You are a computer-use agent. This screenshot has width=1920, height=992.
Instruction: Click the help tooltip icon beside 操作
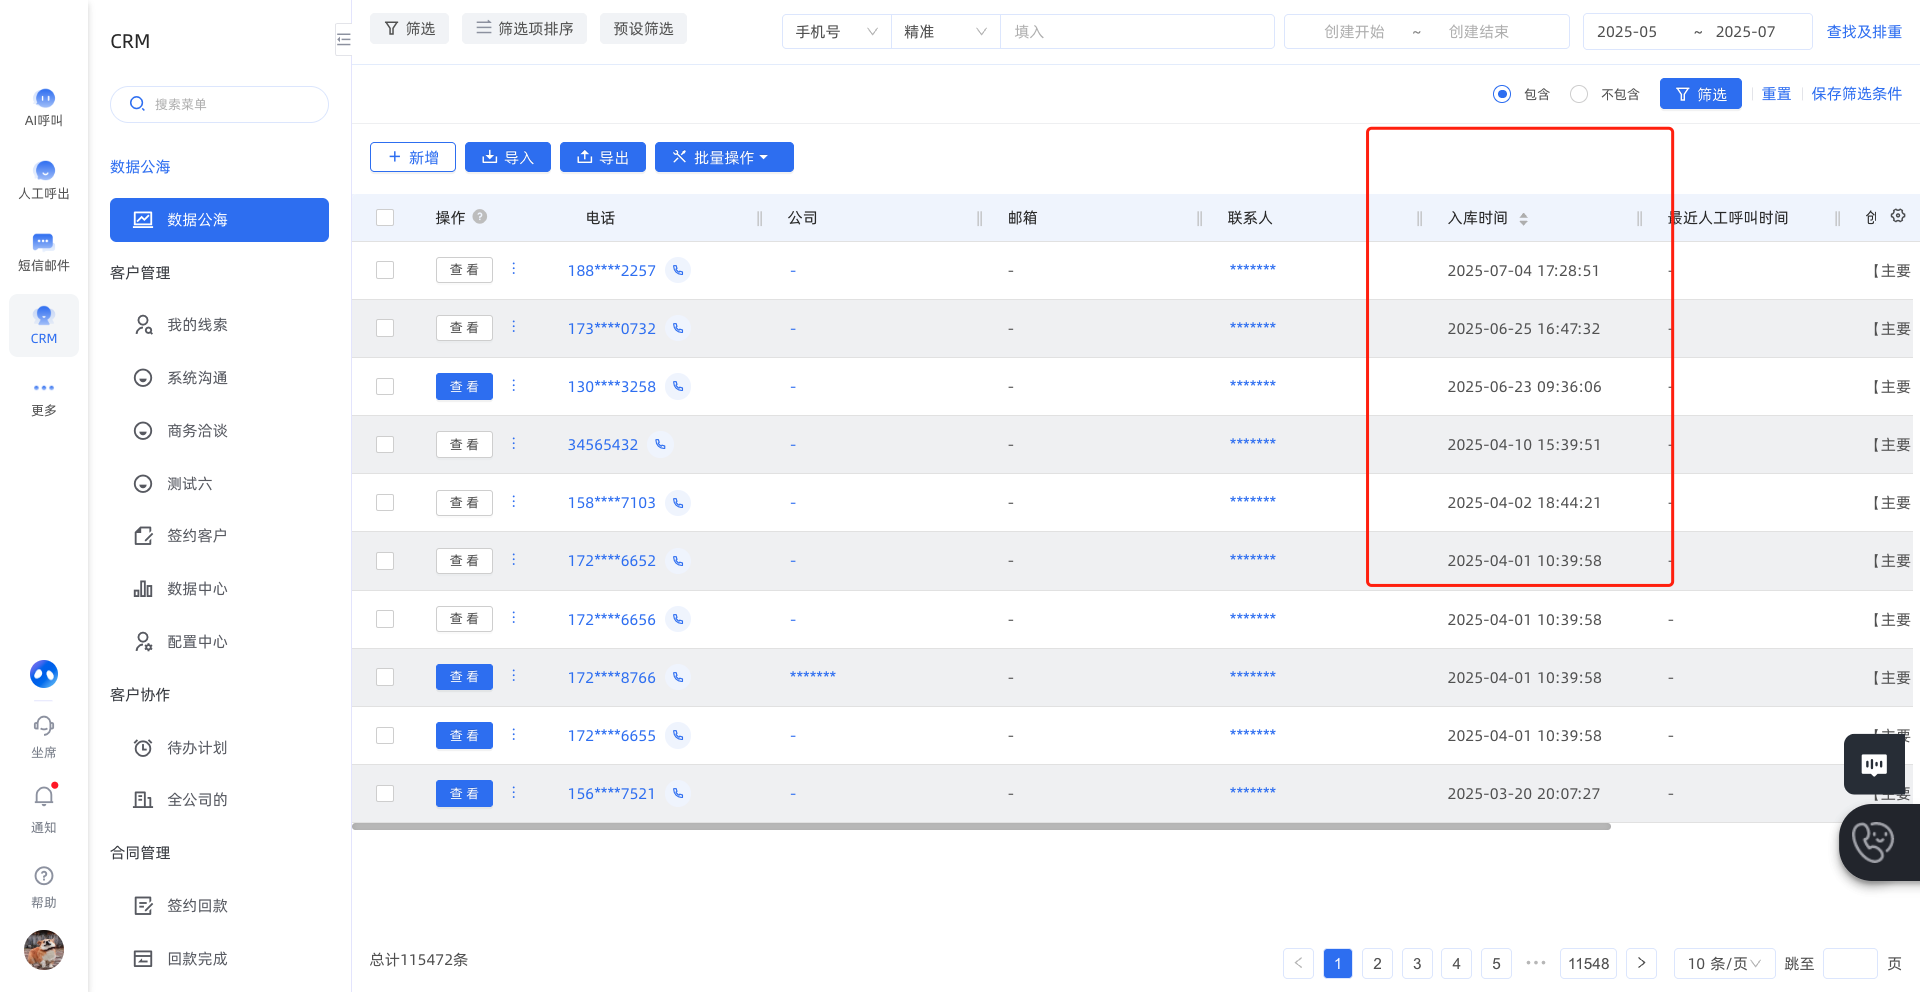480,216
